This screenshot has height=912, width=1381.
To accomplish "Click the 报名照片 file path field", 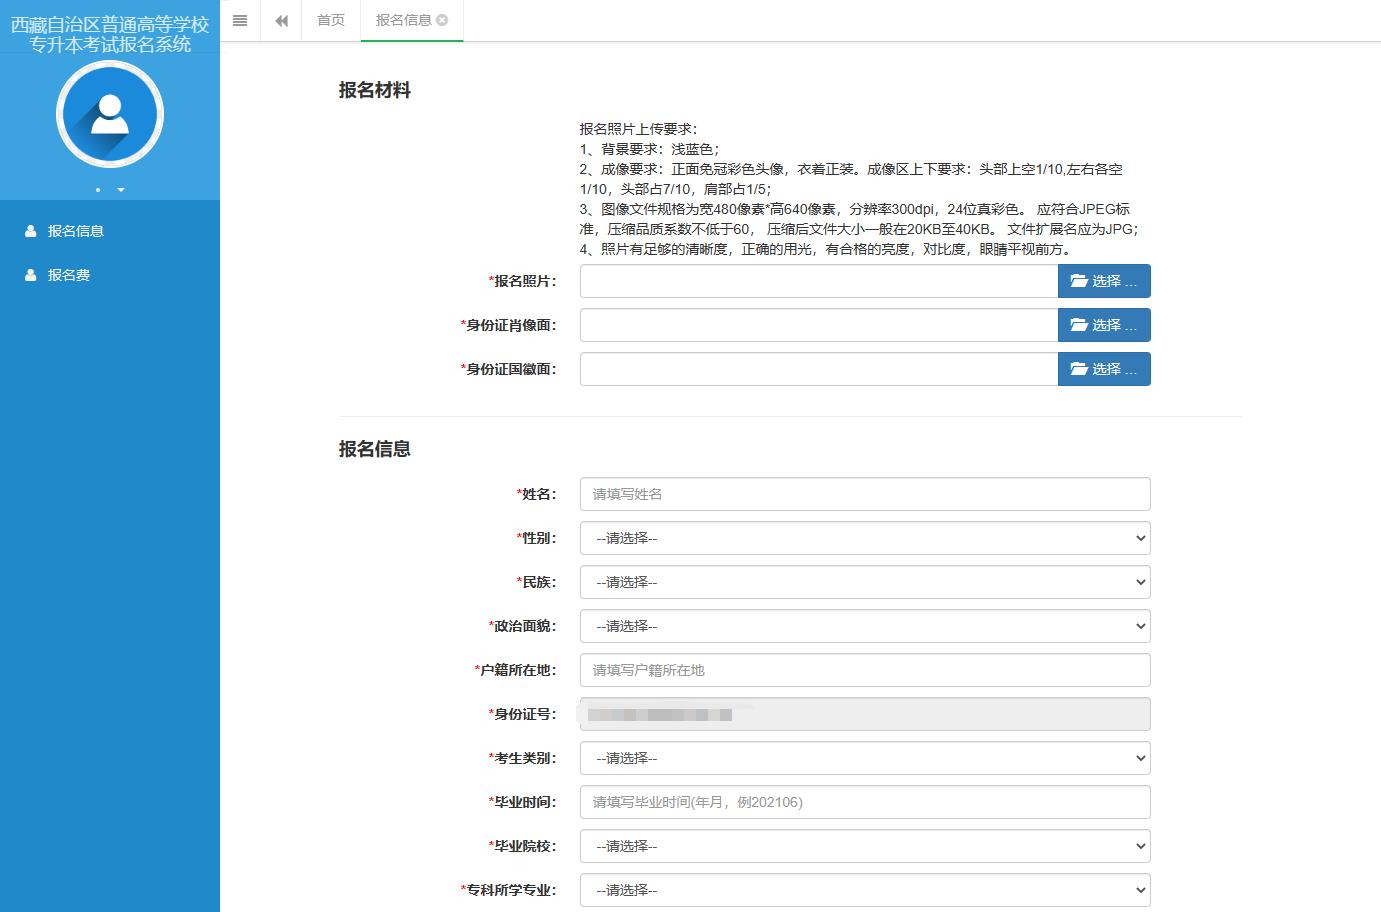I will coord(818,281).
